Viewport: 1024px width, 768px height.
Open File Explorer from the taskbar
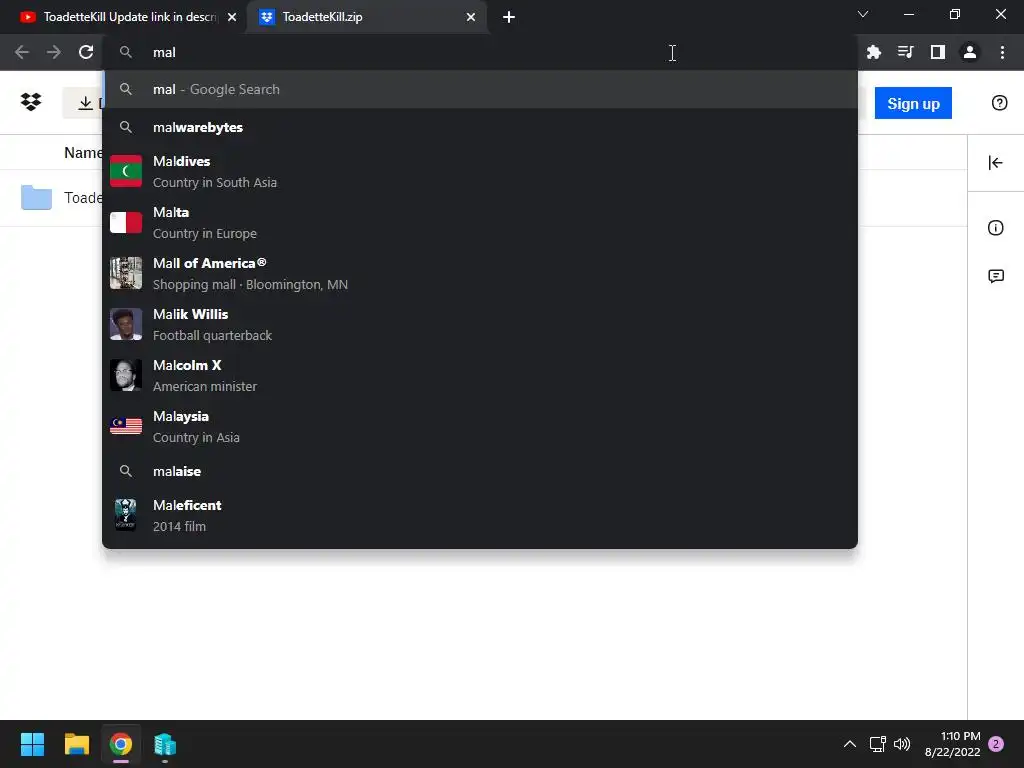pyautogui.click(x=76, y=744)
